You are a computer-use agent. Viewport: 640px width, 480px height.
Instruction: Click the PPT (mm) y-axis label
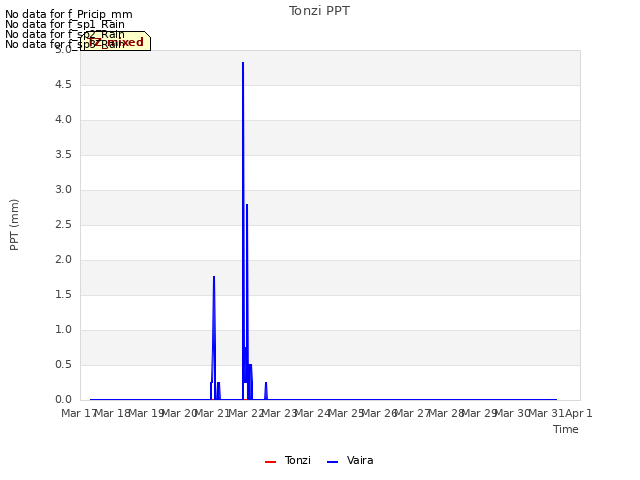tap(14, 225)
